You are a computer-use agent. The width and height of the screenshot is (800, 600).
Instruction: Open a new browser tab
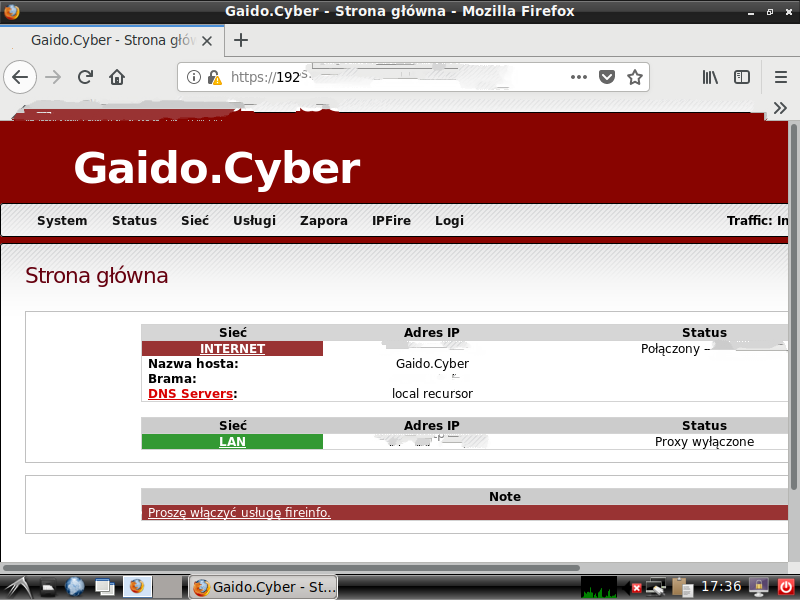(240, 40)
